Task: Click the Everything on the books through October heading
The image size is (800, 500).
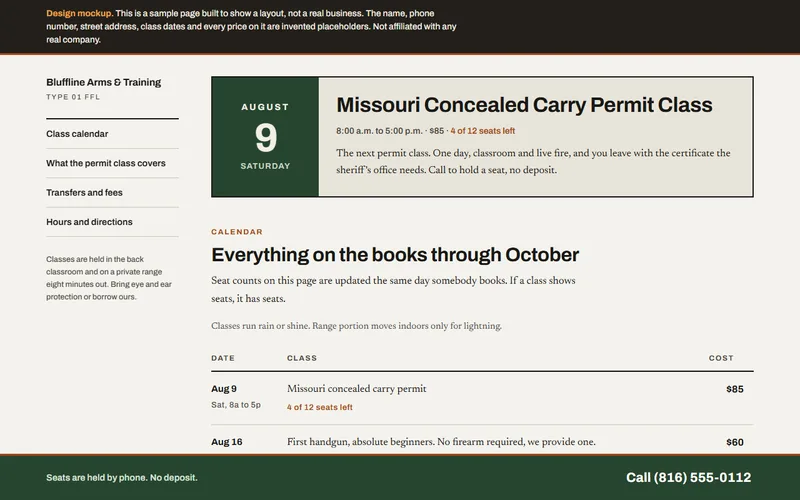Action: [395, 255]
